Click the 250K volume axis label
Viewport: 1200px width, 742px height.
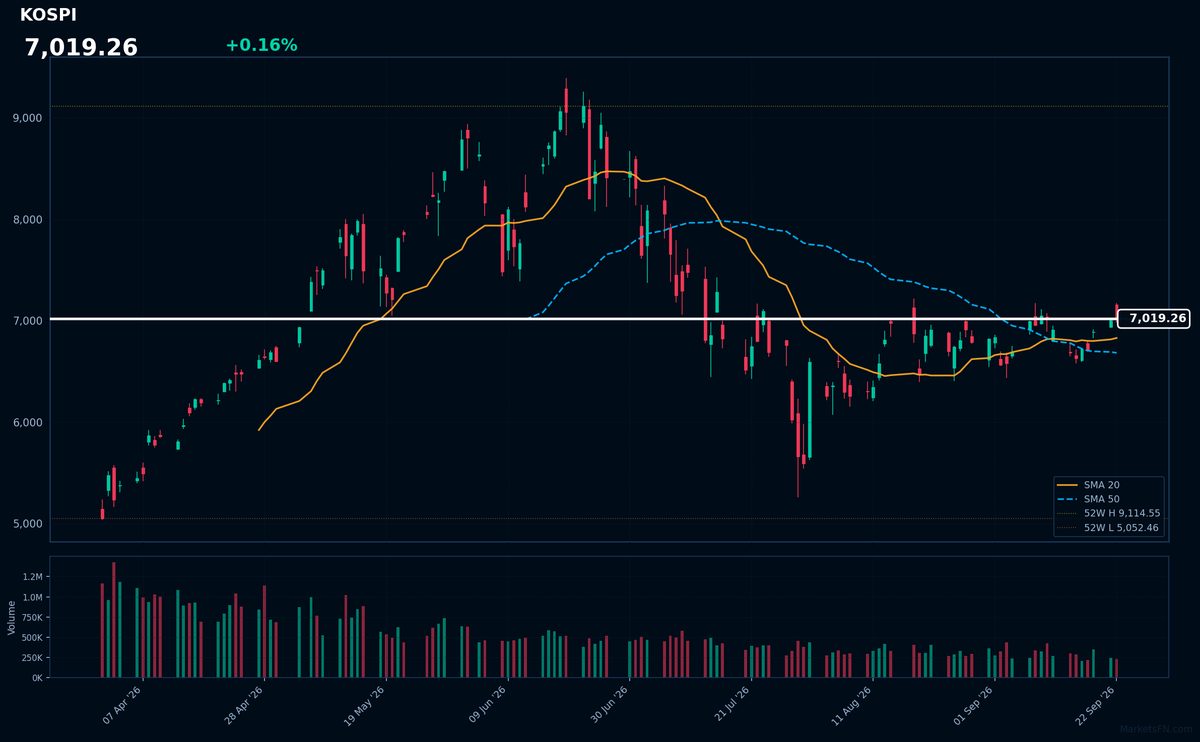pyautogui.click(x=31, y=658)
